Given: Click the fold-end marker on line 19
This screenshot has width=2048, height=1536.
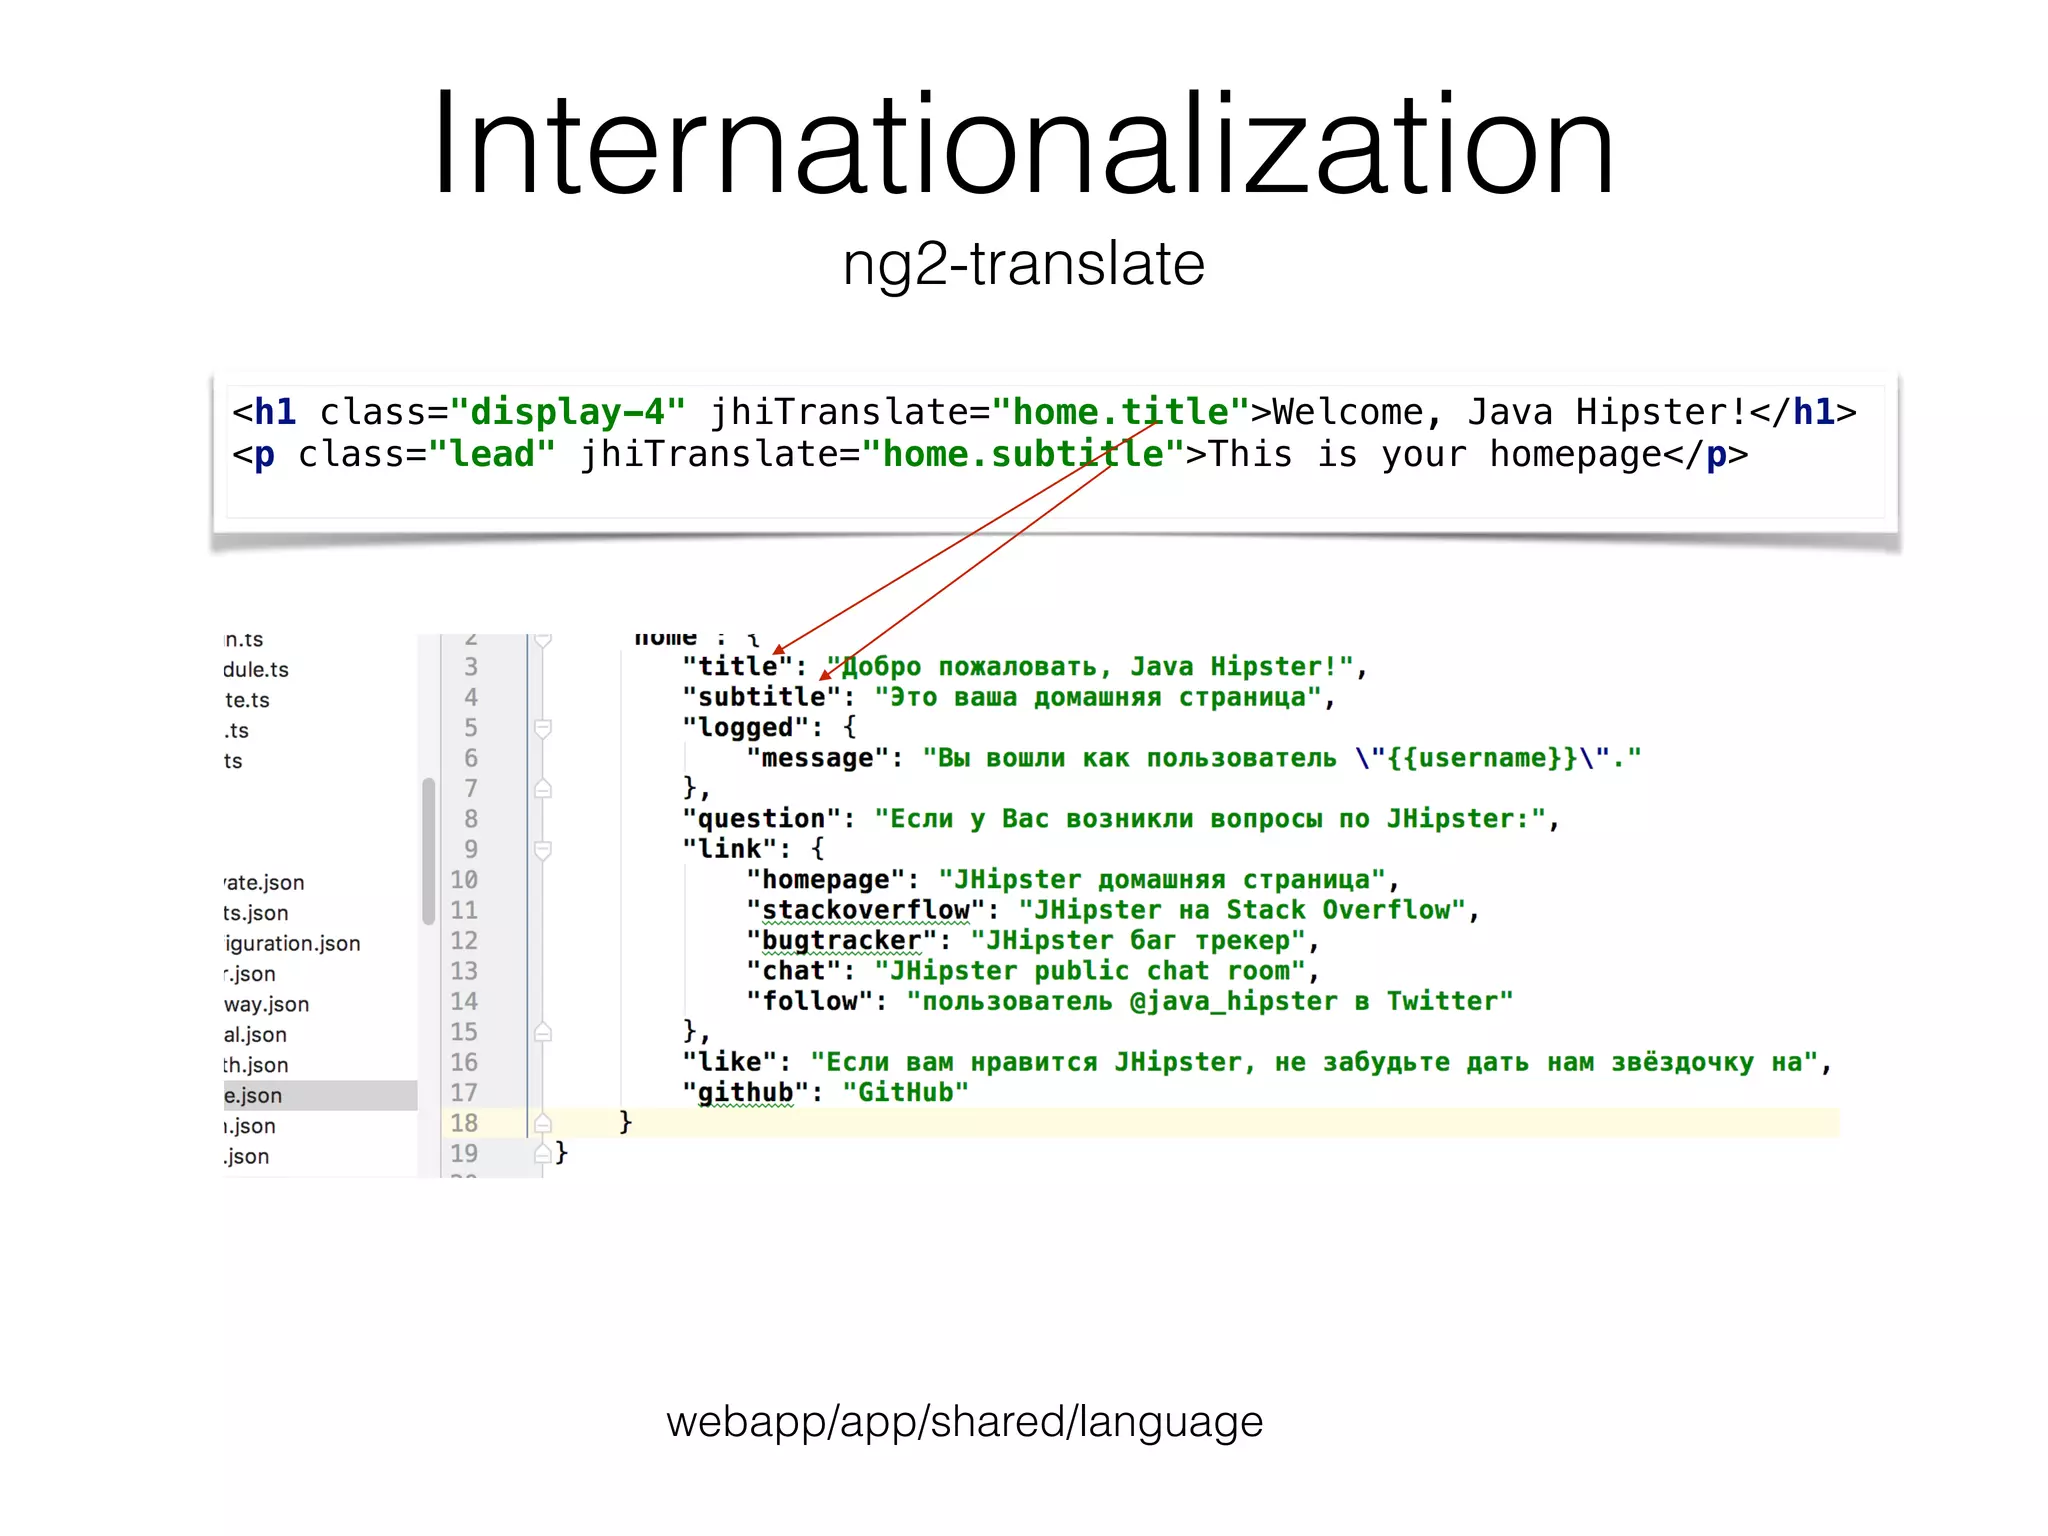Looking at the screenshot, I should [543, 1154].
